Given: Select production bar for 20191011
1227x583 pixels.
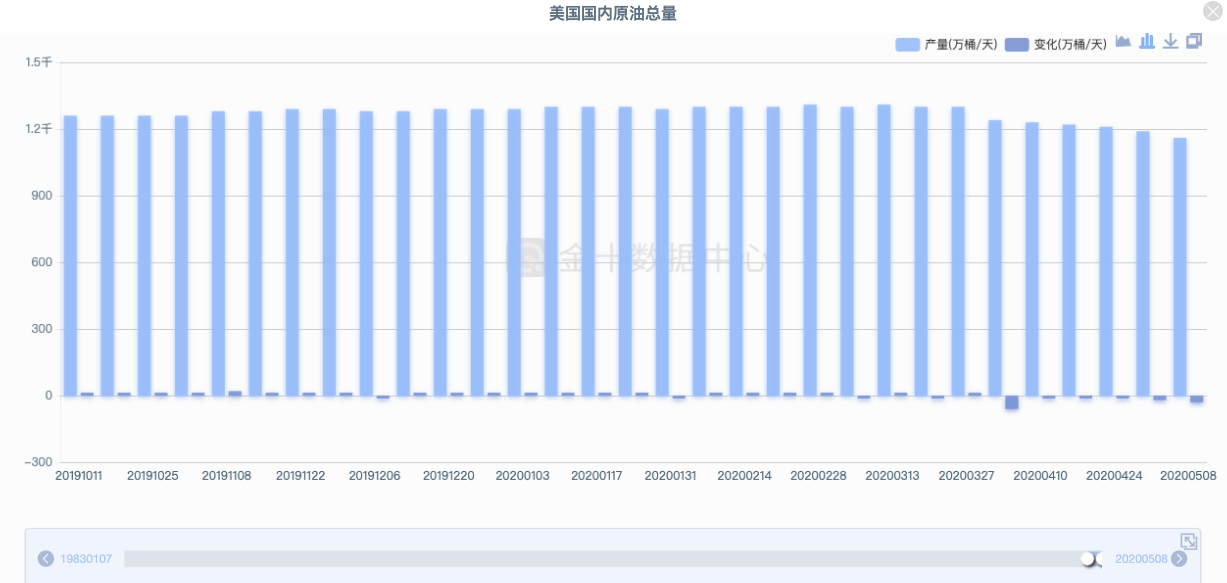Looking at the screenshot, I should pyautogui.click(x=71, y=256).
